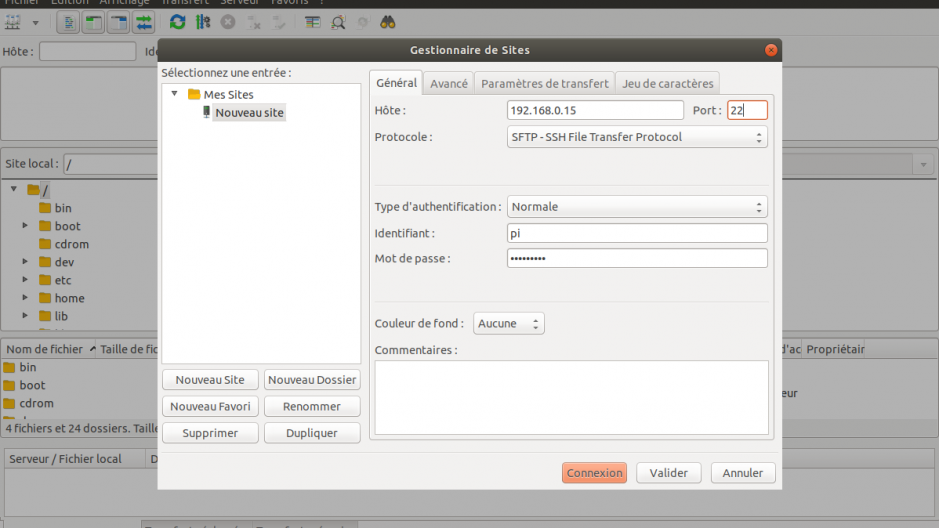Open the Paramètres de transfert tab
This screenshot has width=939, height=528.
click(x=544, y=83)
